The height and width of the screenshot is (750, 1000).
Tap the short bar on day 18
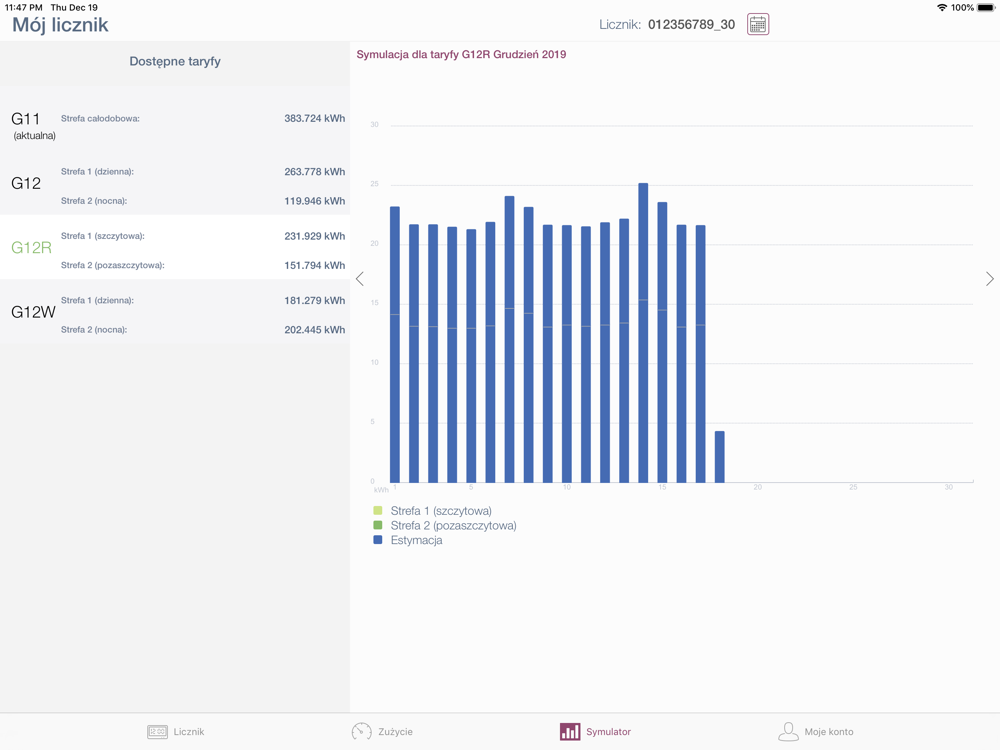click(x=720, y=457)
